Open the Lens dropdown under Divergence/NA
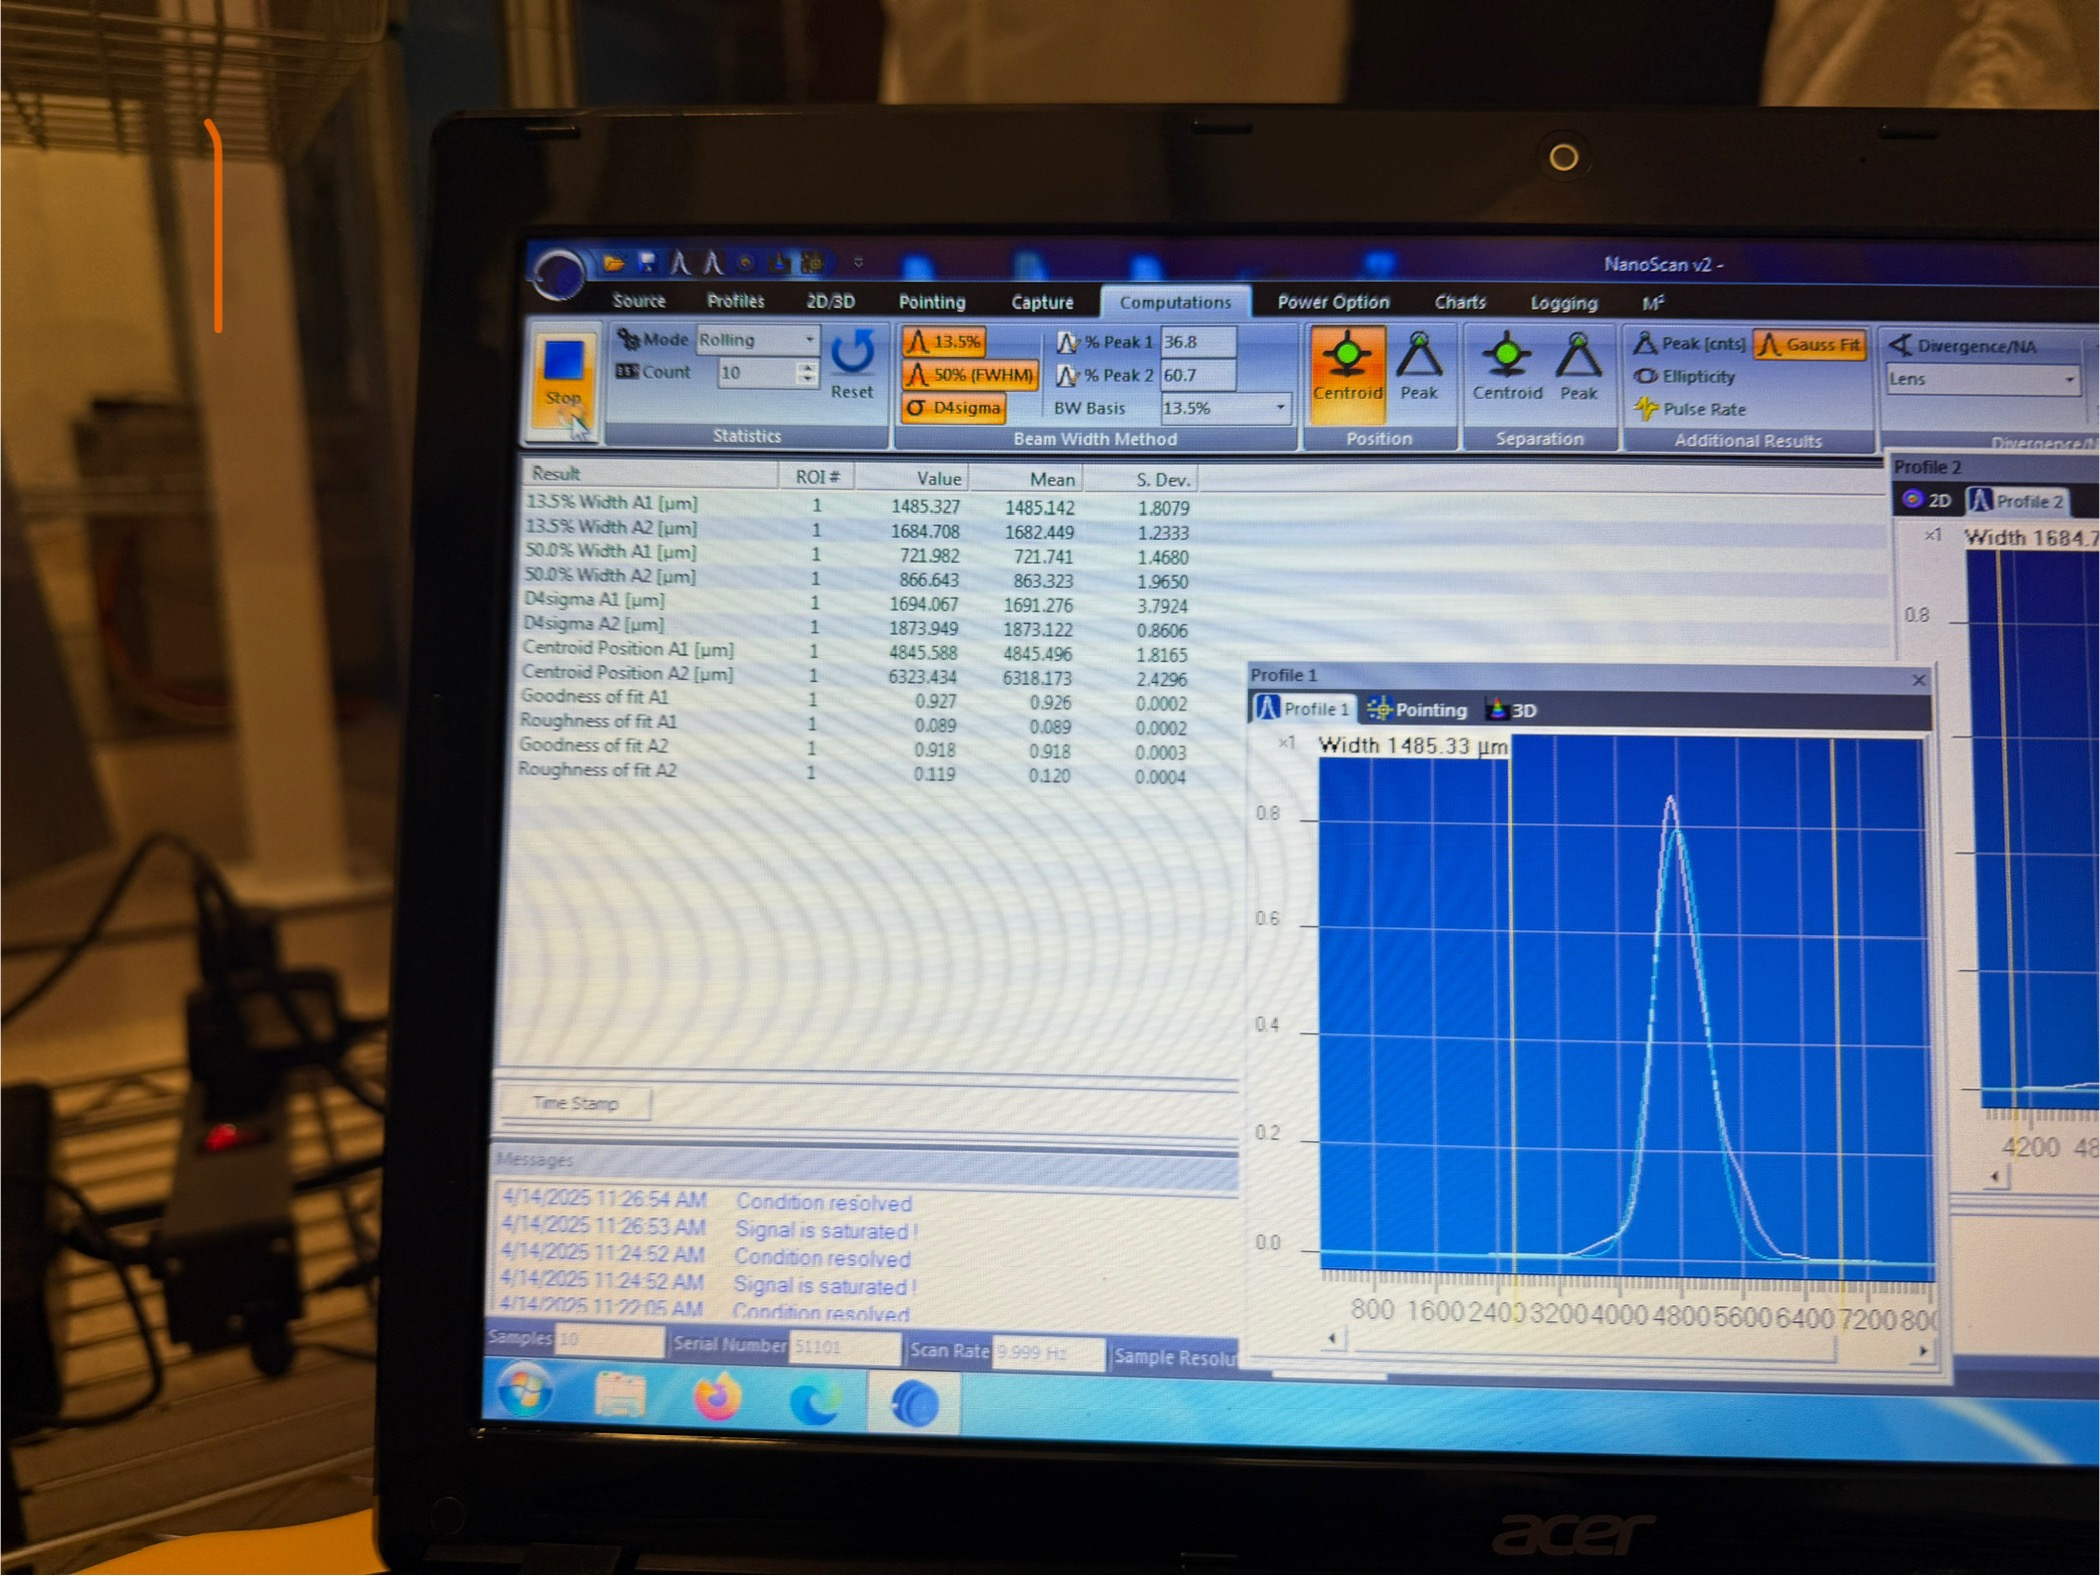Viewport: 2100px width, 1576px height. (1983, 380)
